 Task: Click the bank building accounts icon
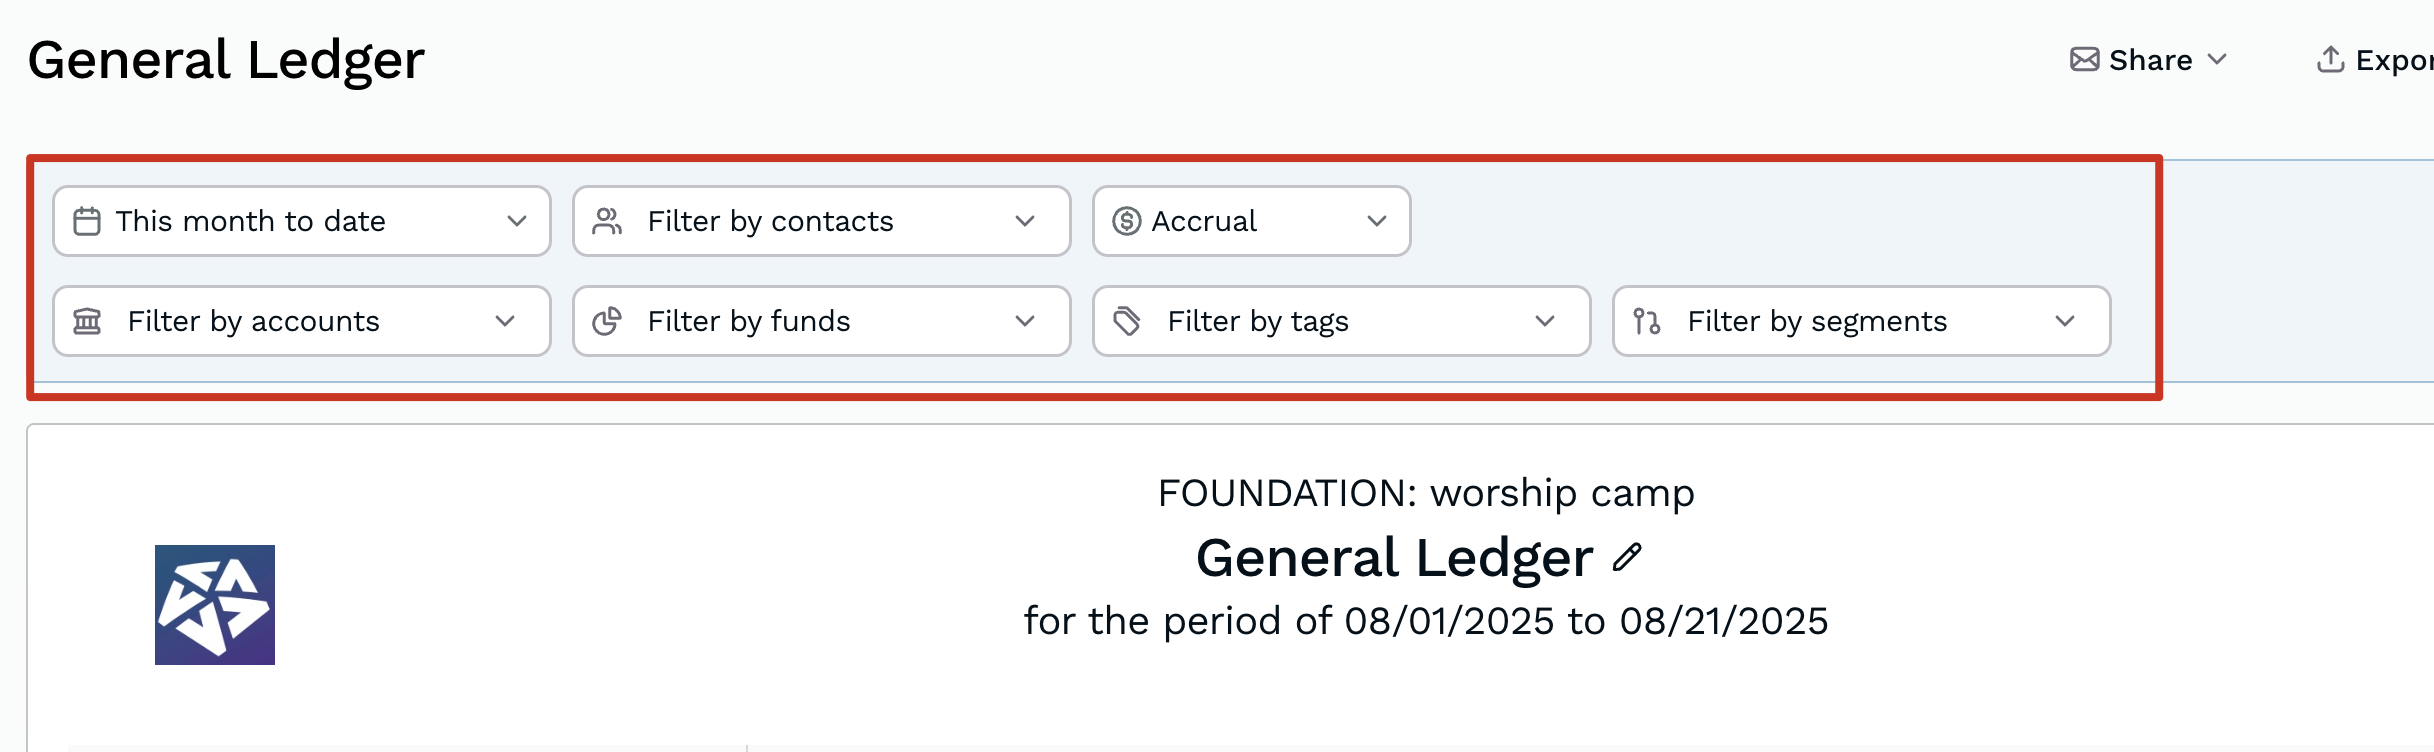[87, 321]
